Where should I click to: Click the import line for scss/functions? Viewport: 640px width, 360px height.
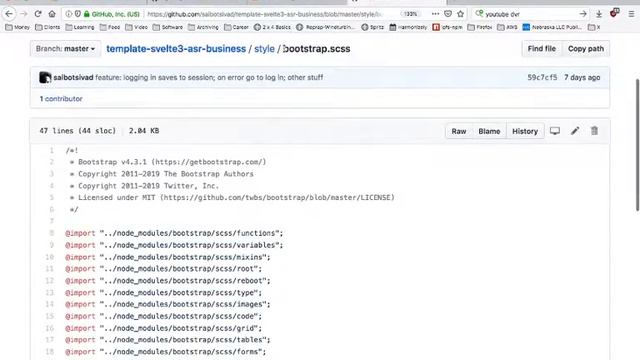(174, 233)
